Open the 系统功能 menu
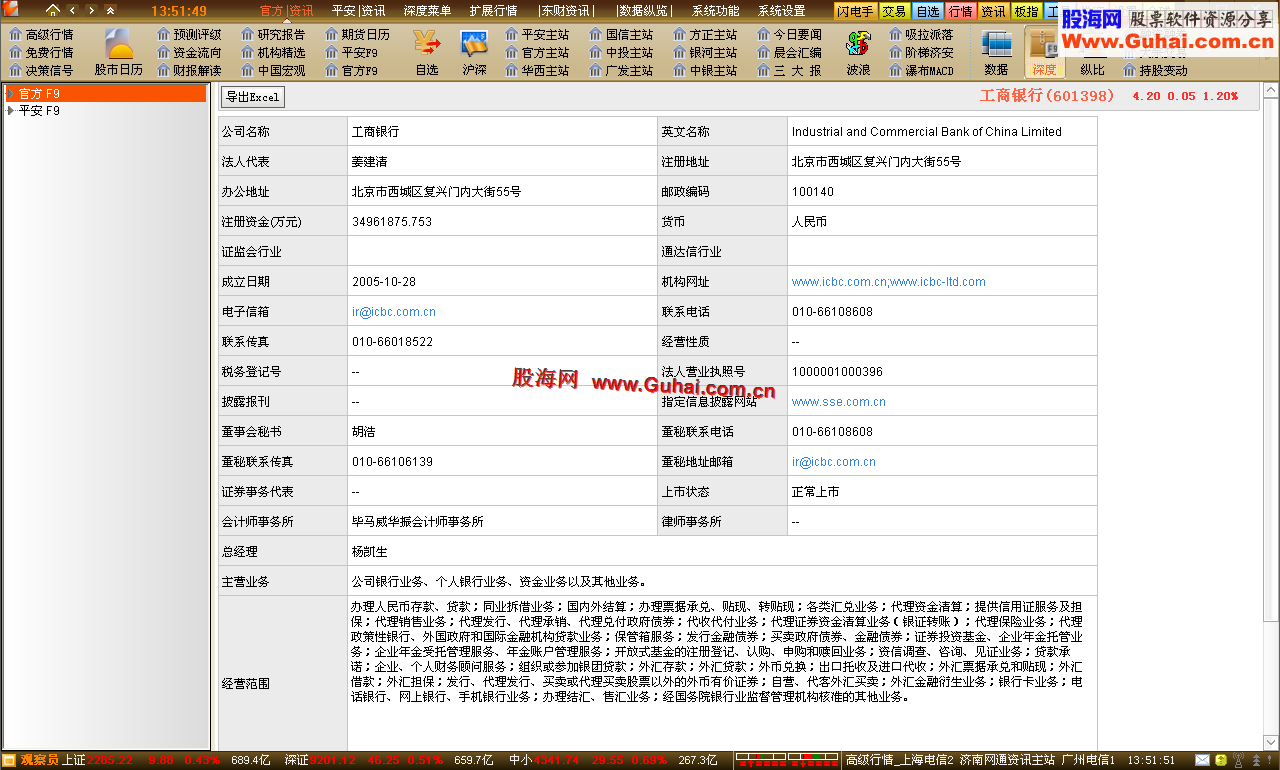This screenshot has height=770, width=1280. click(716, 11)
